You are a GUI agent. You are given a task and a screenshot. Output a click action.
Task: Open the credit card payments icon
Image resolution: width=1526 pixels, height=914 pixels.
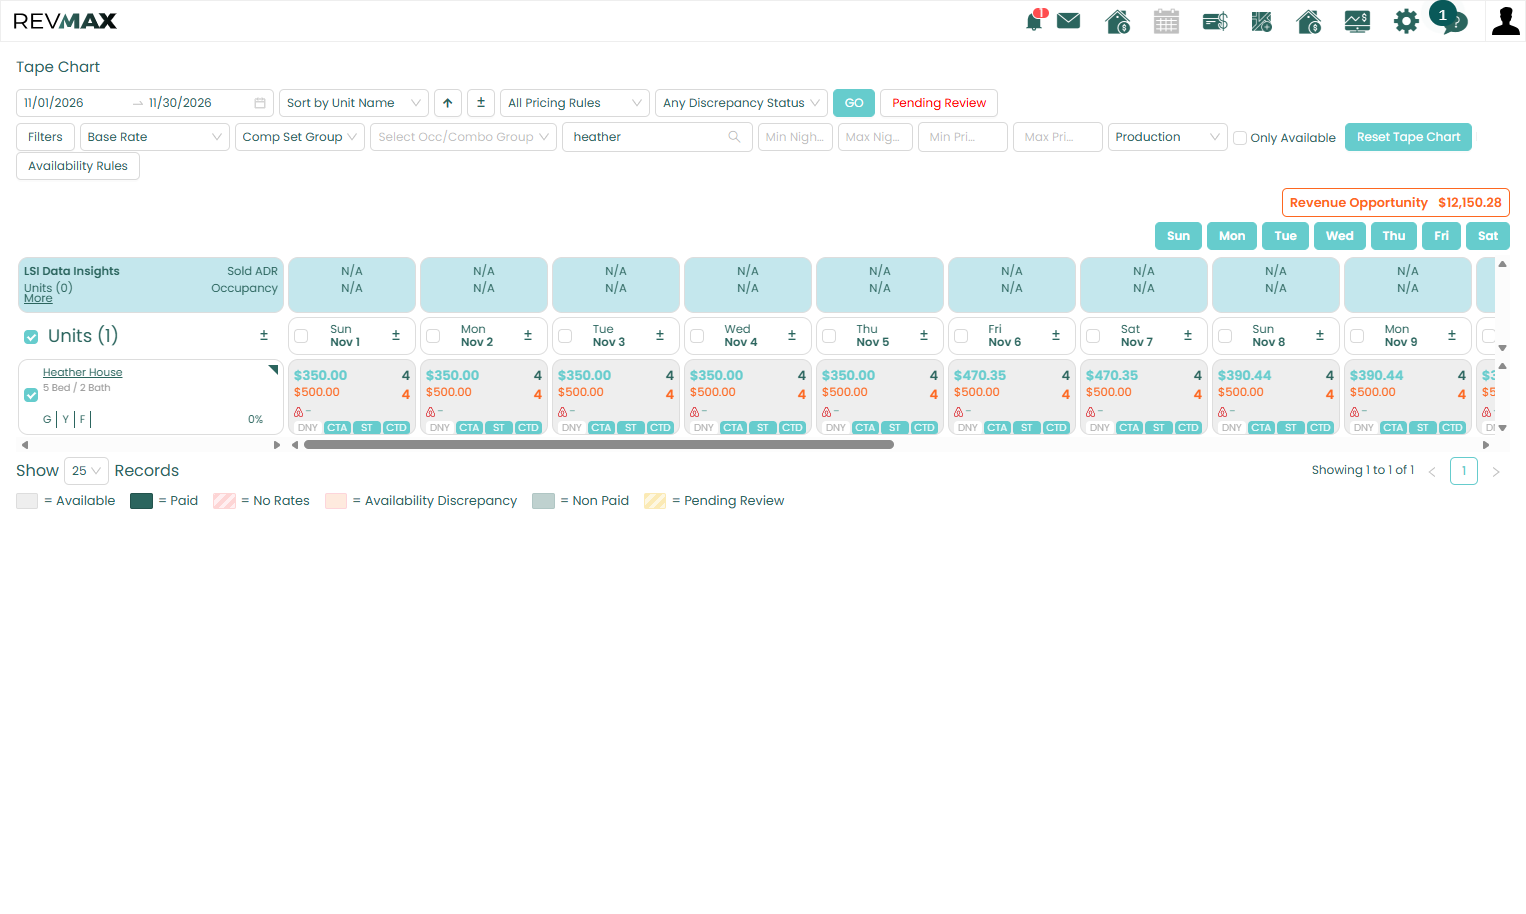click(x=1215, y=21)
